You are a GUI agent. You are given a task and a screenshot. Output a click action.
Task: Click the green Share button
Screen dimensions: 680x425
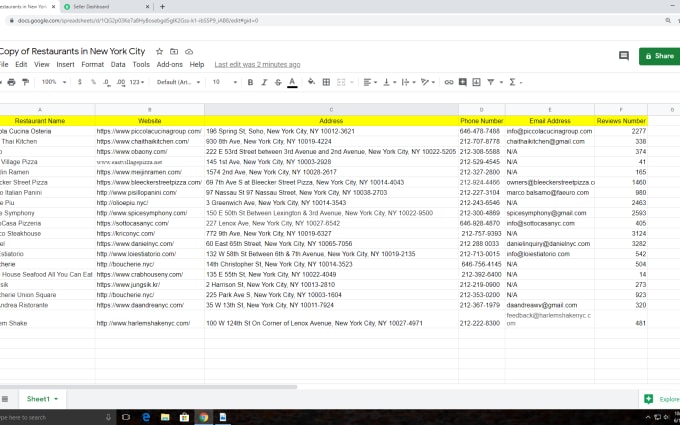pos(659,56)
